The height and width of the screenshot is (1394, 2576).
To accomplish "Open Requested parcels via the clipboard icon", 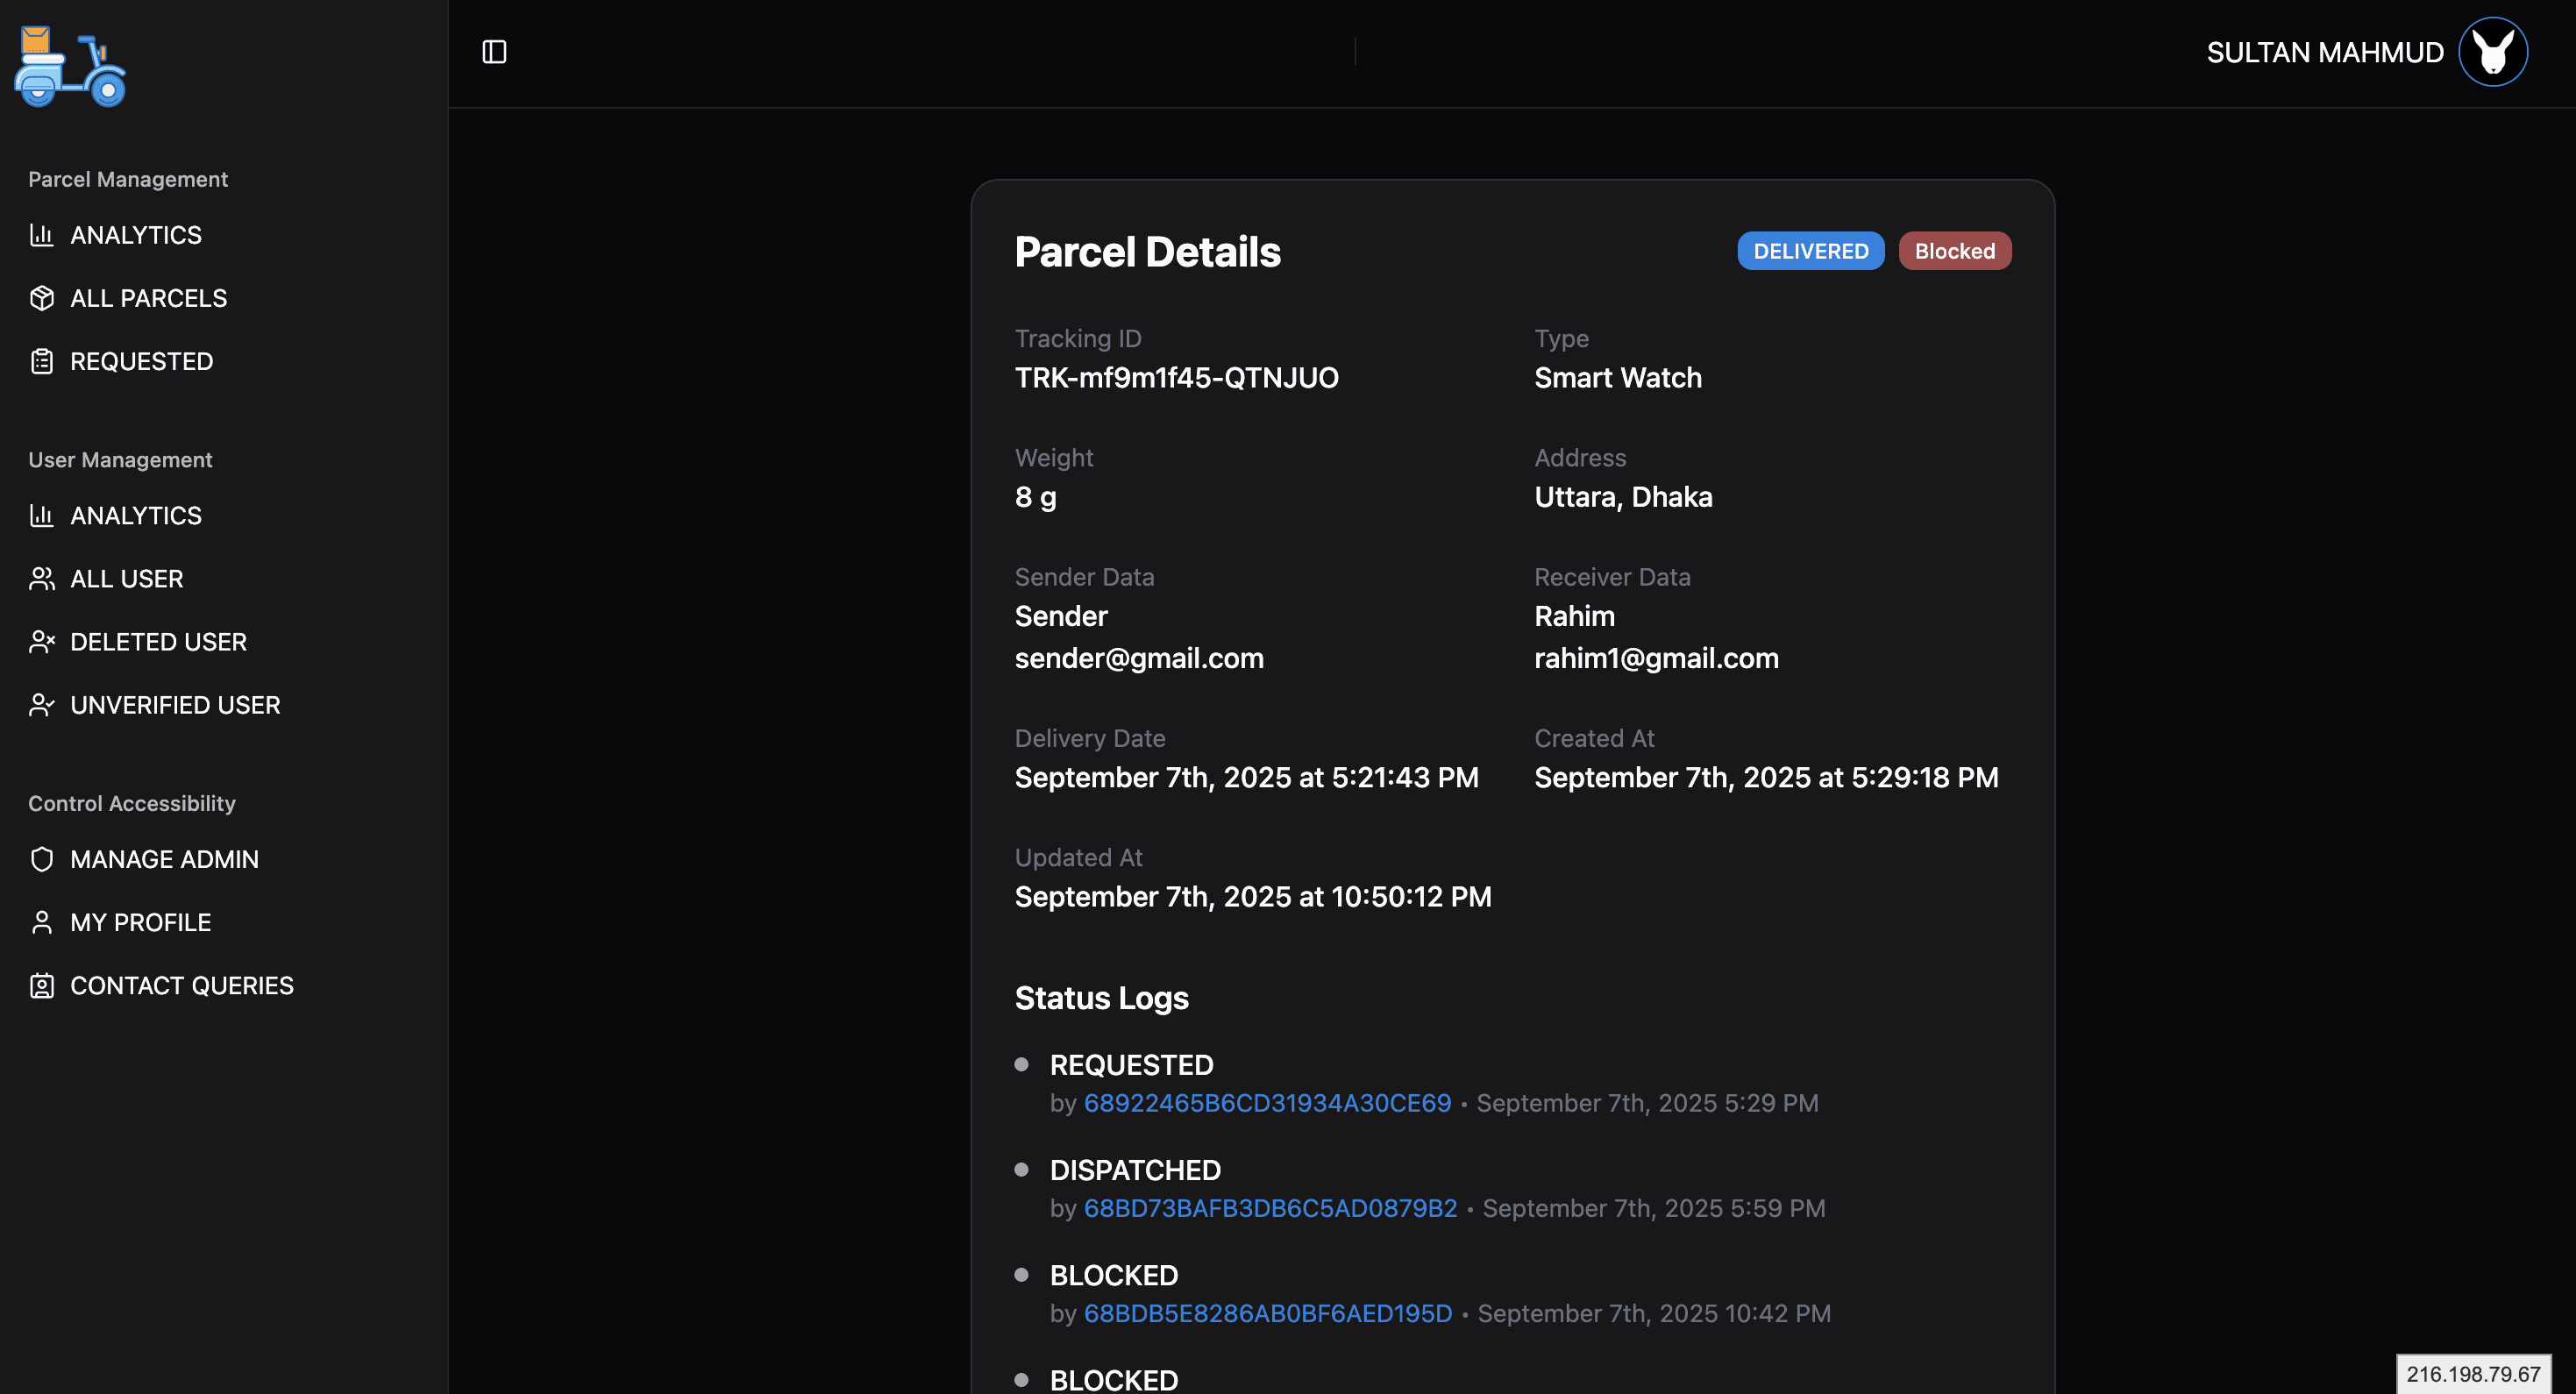I will 41,361.
